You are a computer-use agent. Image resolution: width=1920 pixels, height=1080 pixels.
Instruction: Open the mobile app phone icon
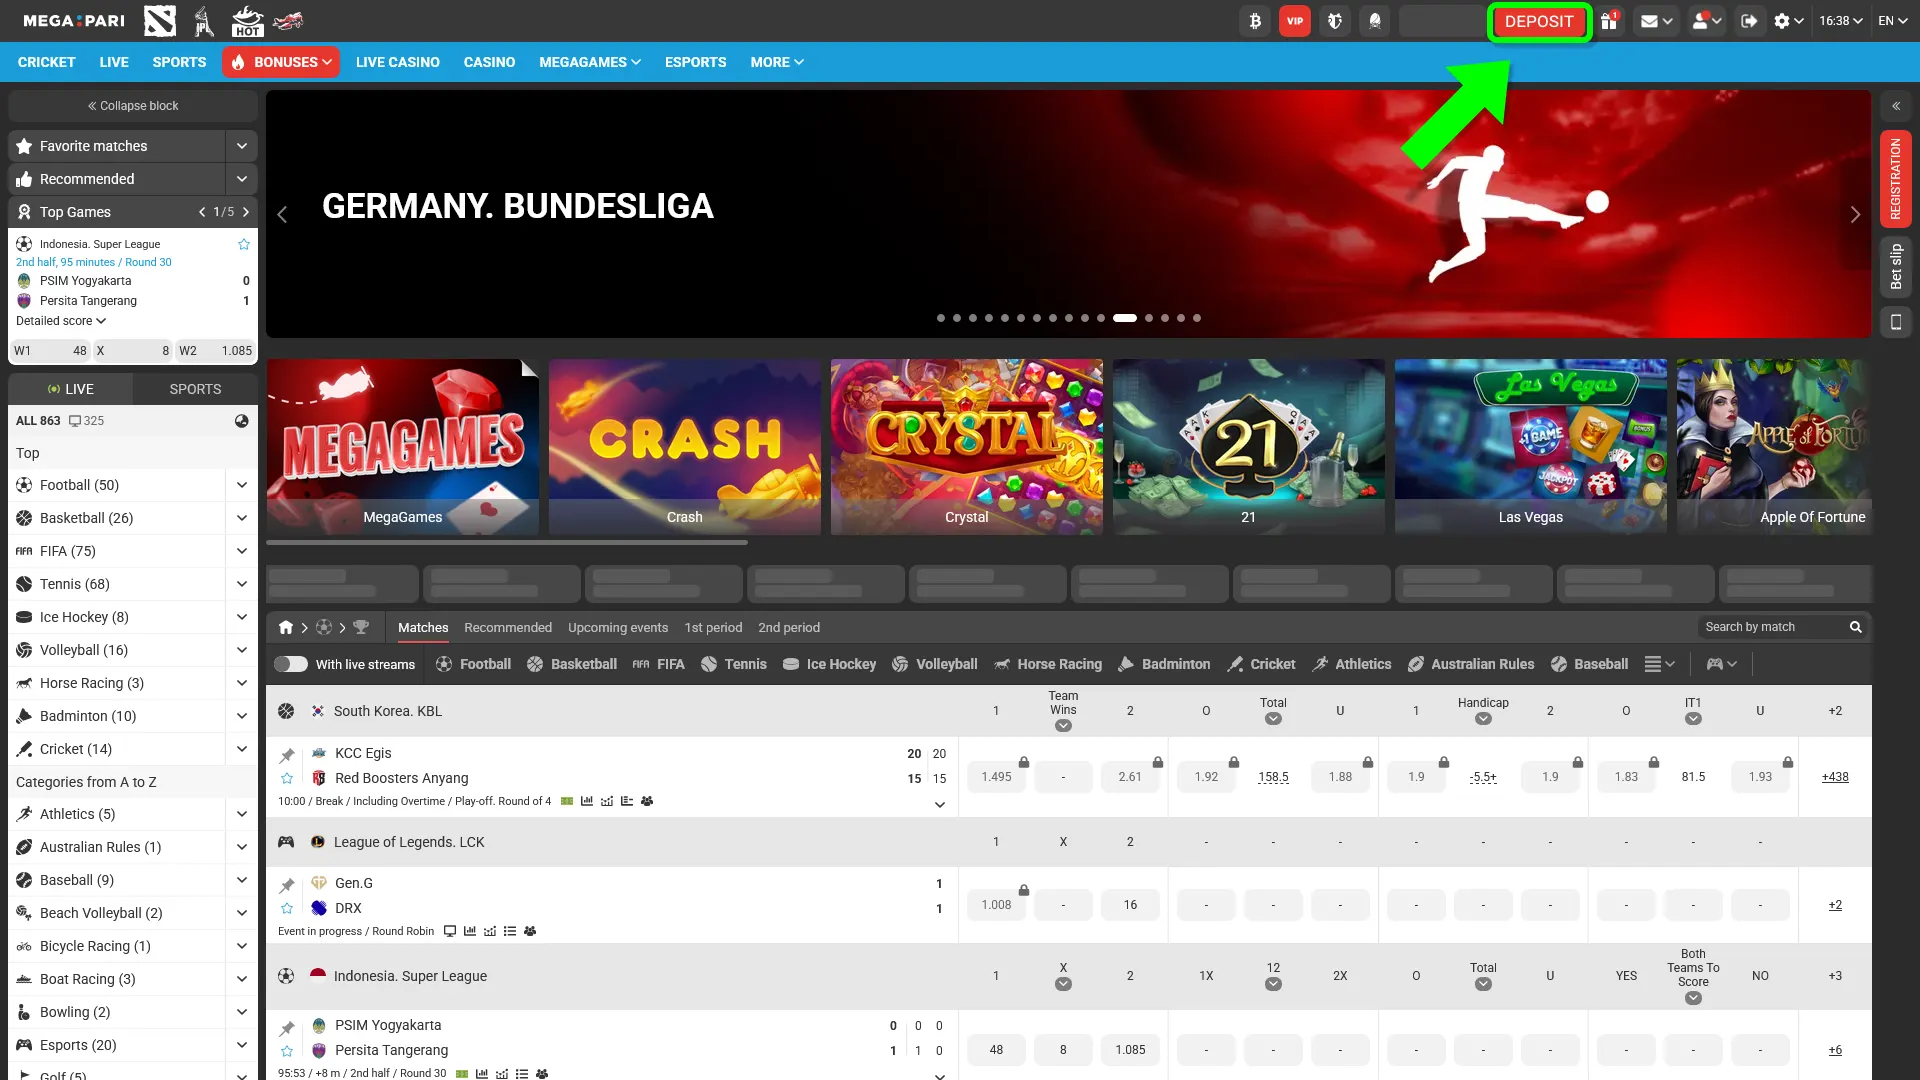coord(1895,322)
